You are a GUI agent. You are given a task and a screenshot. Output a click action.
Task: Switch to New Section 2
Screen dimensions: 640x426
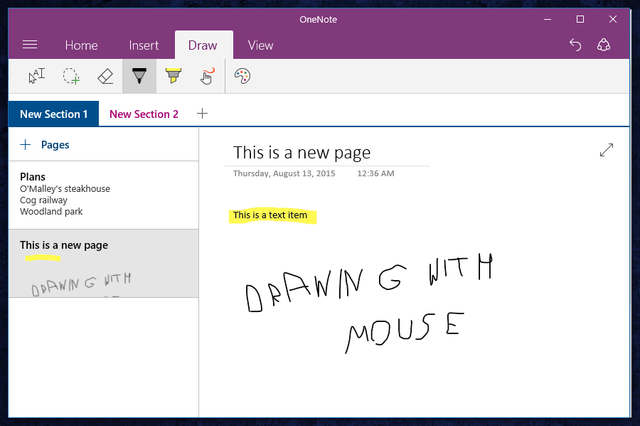coord(144,114)
